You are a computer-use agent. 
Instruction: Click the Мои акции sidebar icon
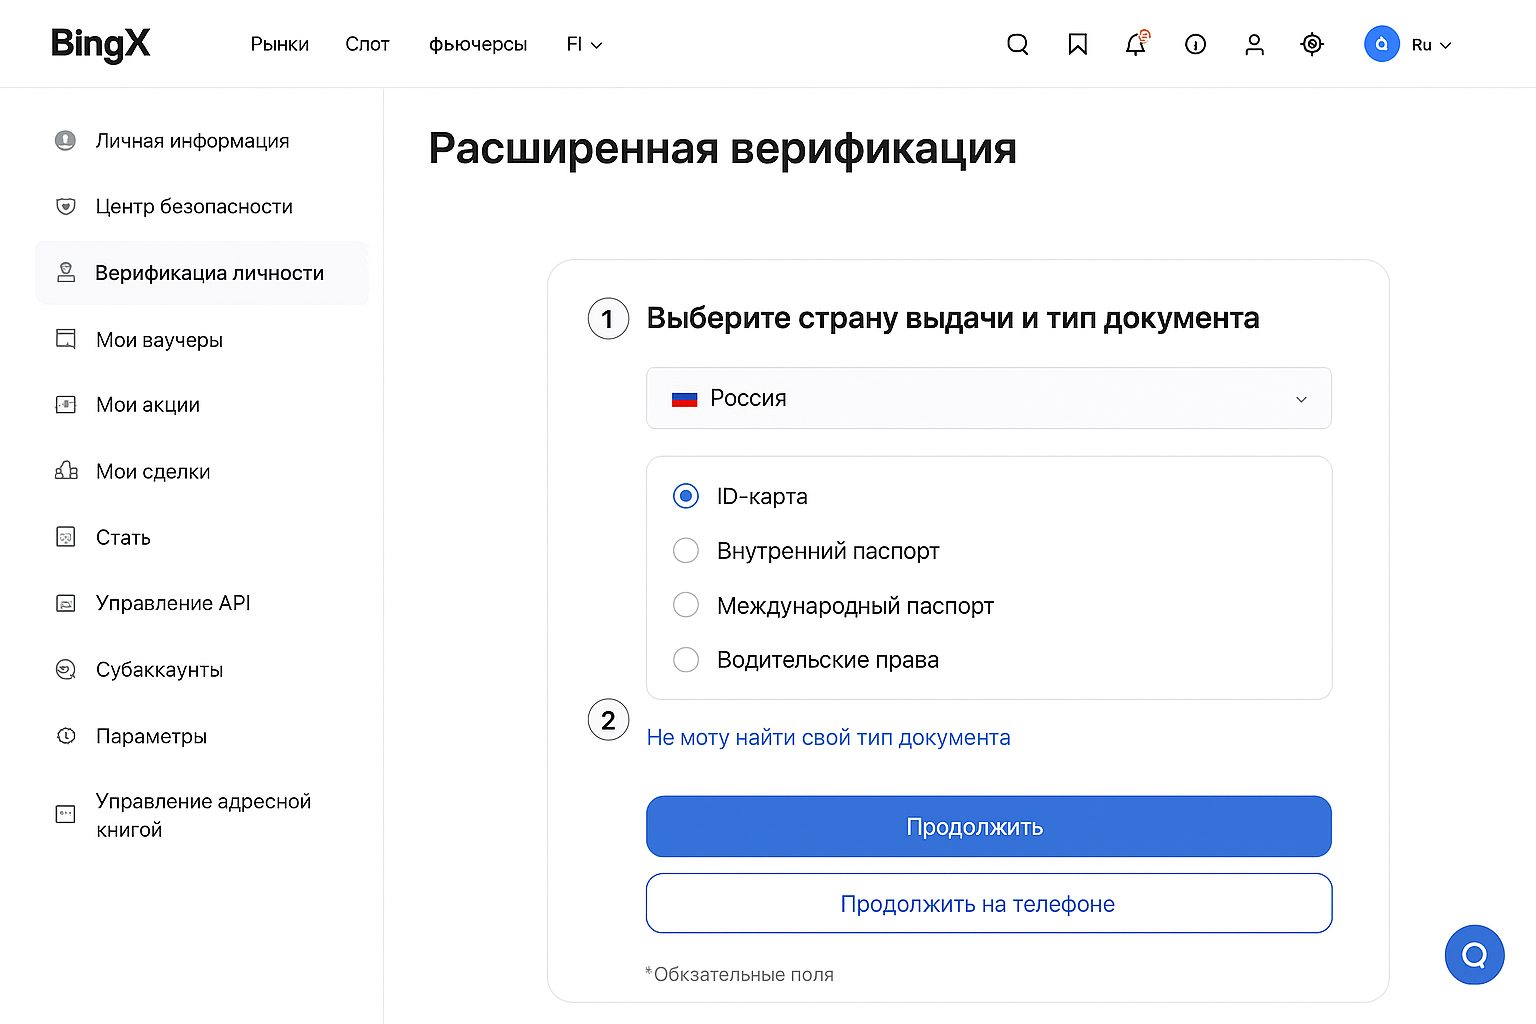point(65,405)
